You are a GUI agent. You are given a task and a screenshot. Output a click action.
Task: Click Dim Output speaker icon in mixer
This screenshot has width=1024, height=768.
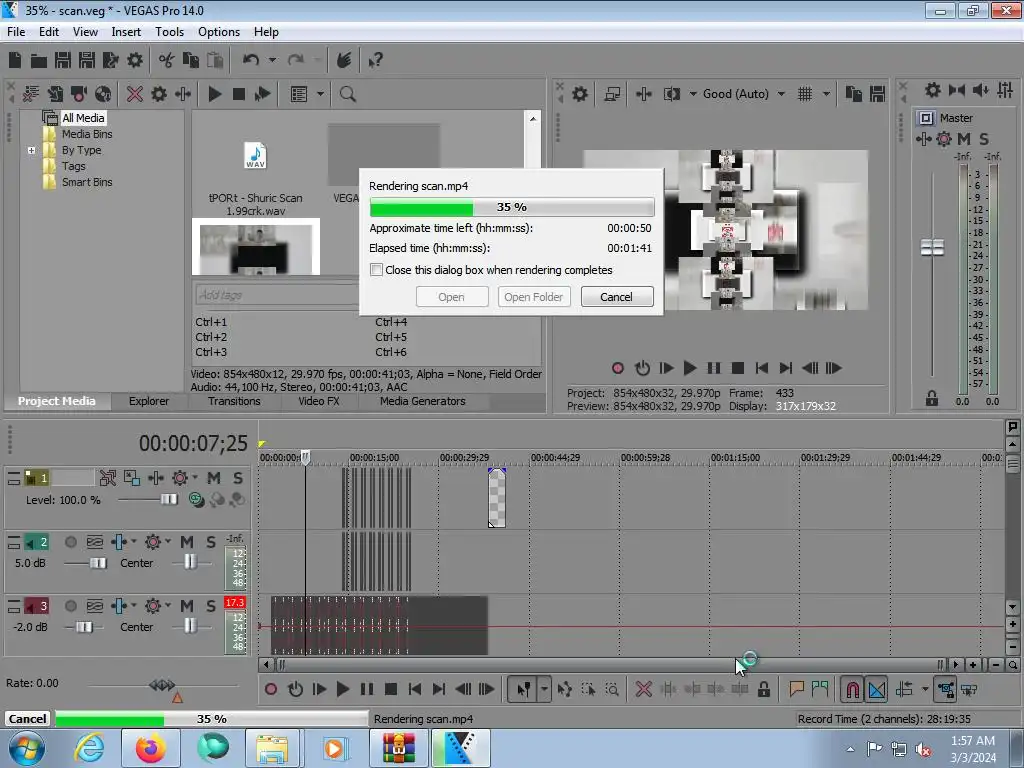(980, 90)
